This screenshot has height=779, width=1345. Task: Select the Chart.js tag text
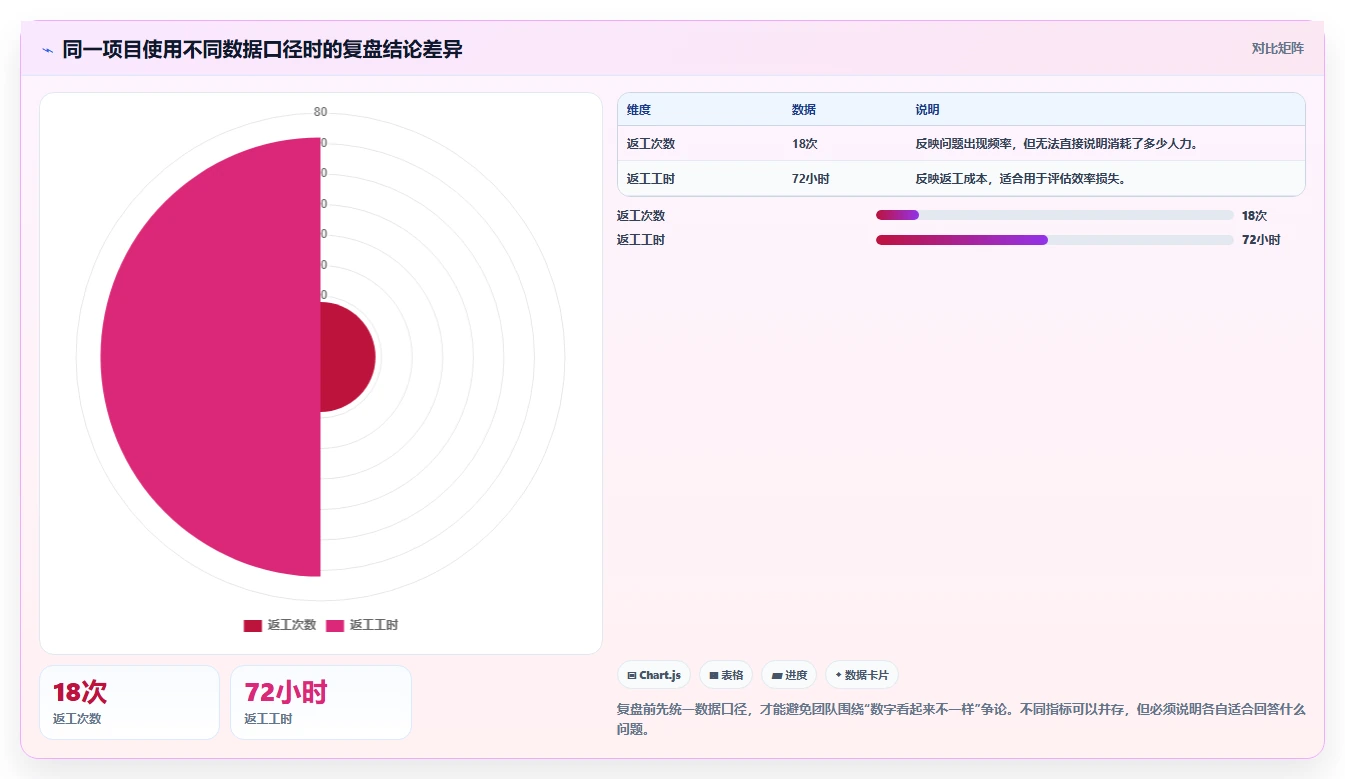click(x=660, y=675)
